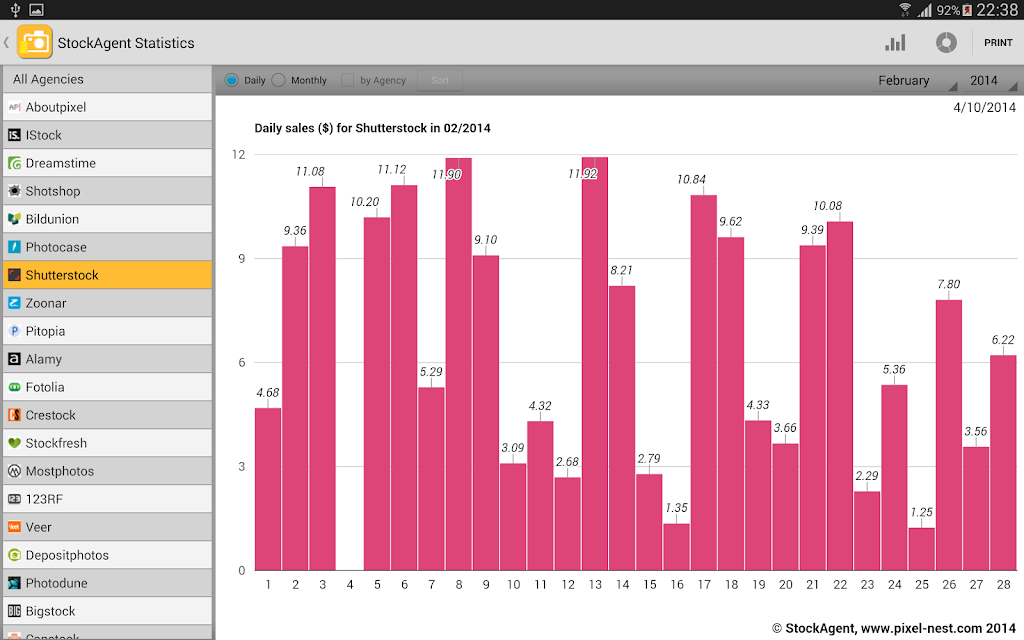
Task: Tap the StockAgent camera app icon
Action: point(34,42)
